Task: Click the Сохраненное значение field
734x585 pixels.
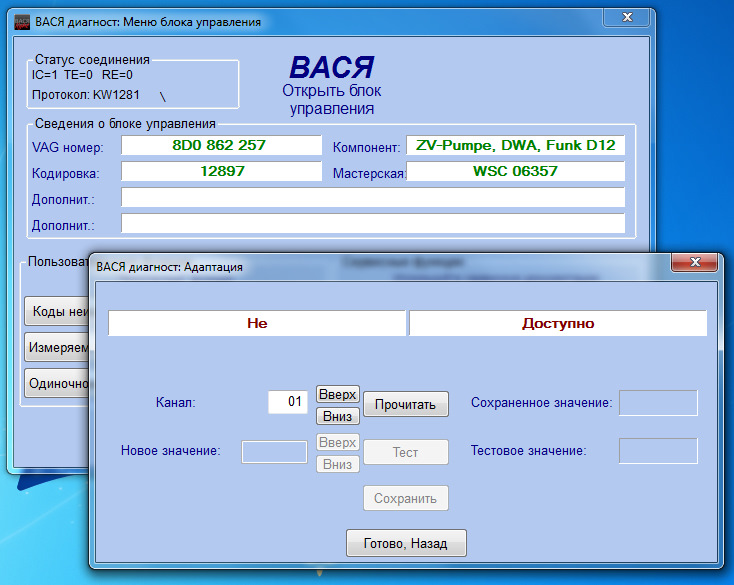Action: [x=658, y=403]
